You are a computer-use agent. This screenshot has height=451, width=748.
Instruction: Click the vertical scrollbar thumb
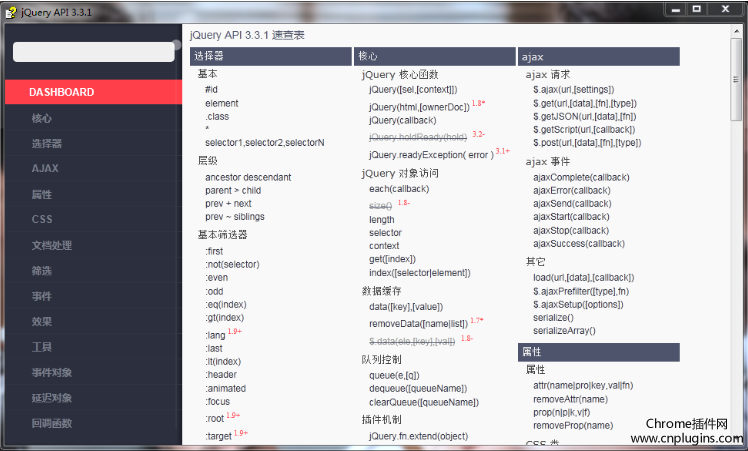tap(736, 79)
